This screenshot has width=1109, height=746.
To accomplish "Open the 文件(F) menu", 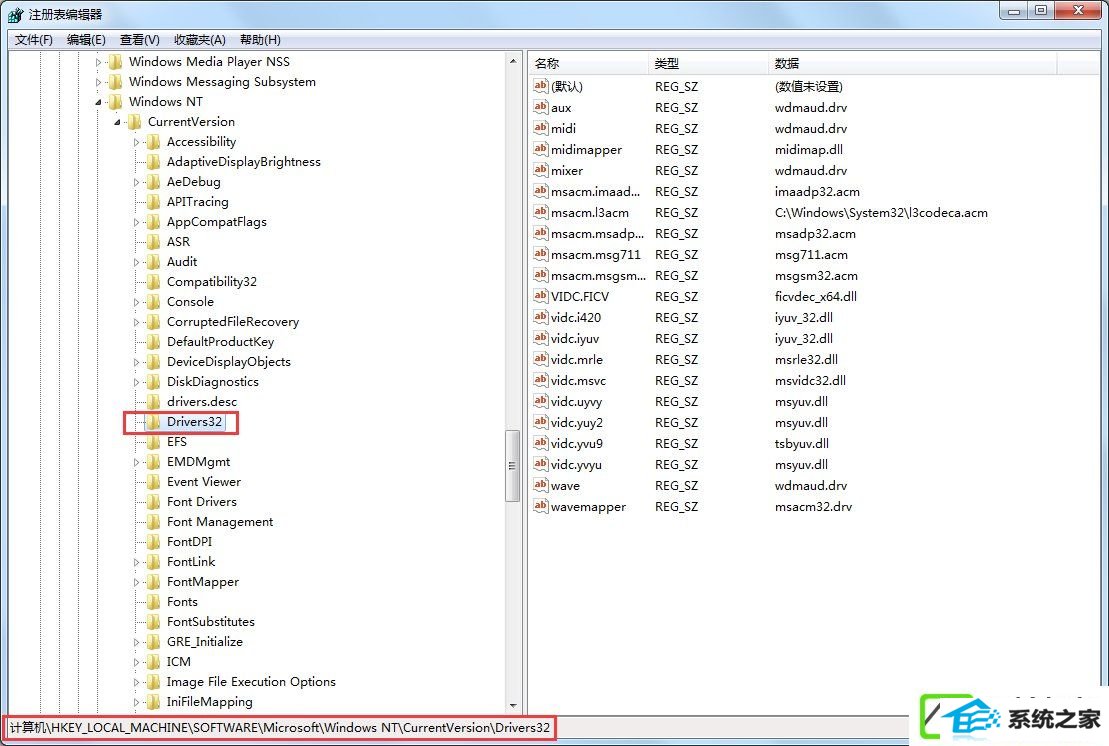I will click(x=33, y=40).
